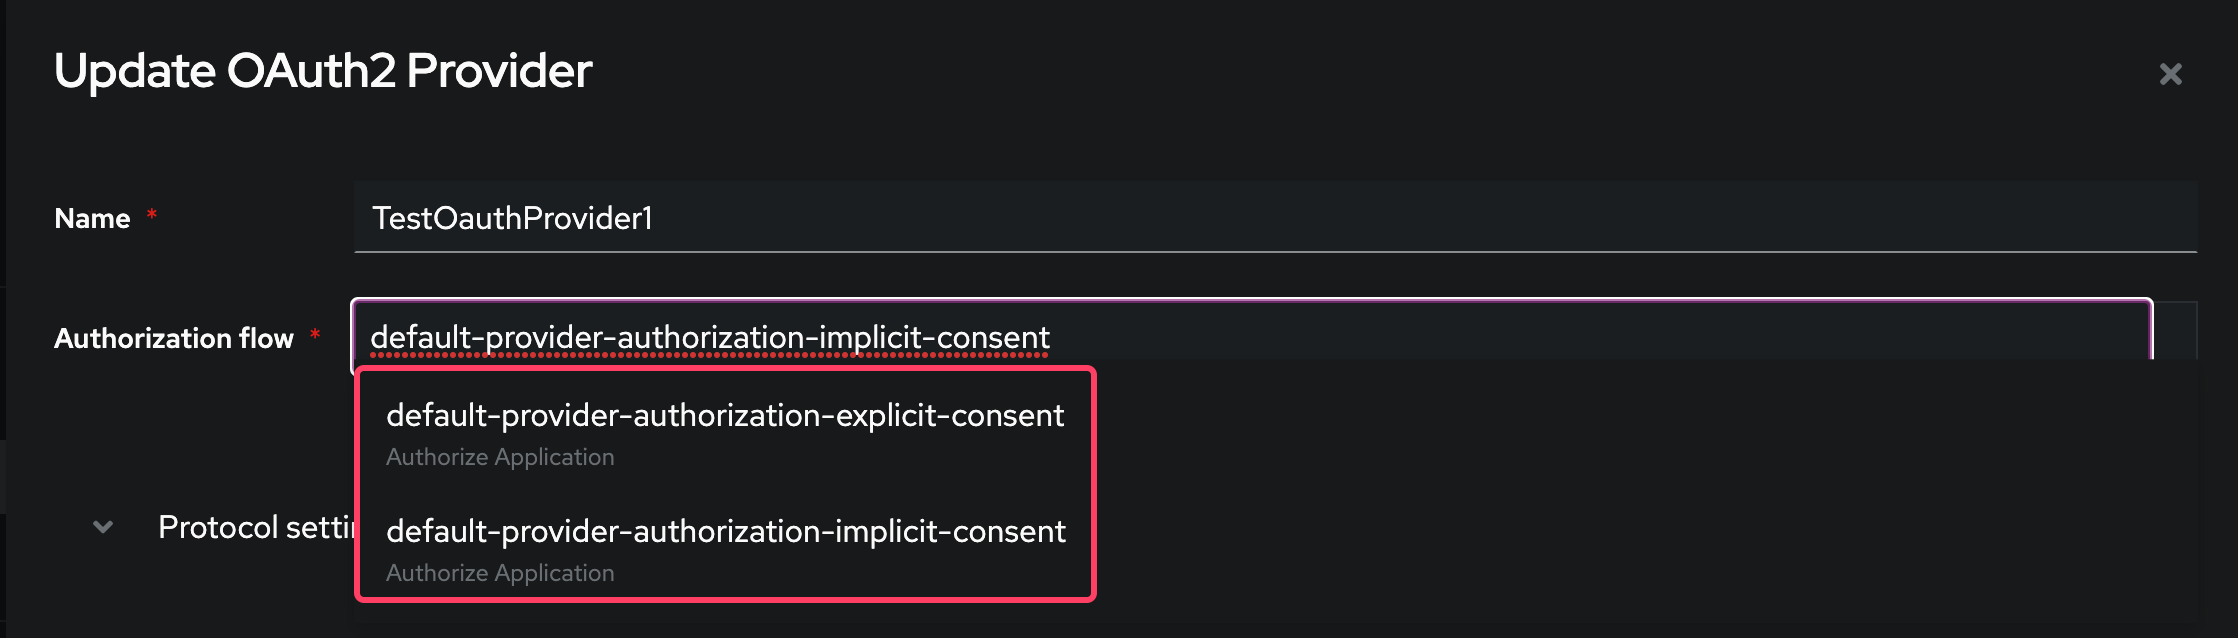Image resolution: width=2238 pixels, height=638 pixels.
Task: Click the Name input containing TestOauthProvider1
Action: tap(900, 218)
